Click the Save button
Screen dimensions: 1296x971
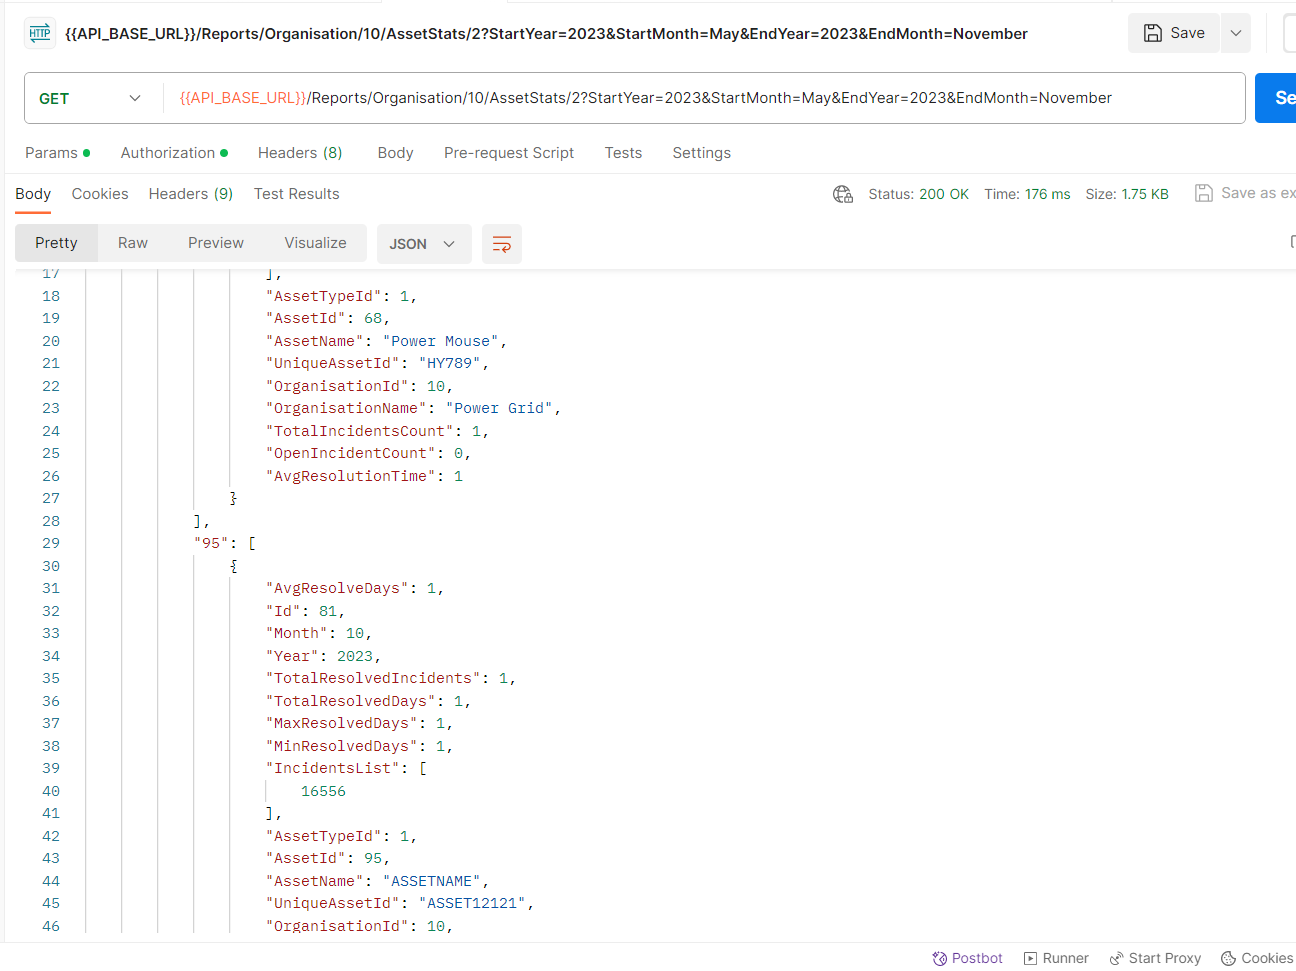click(x=1174, y=33)
